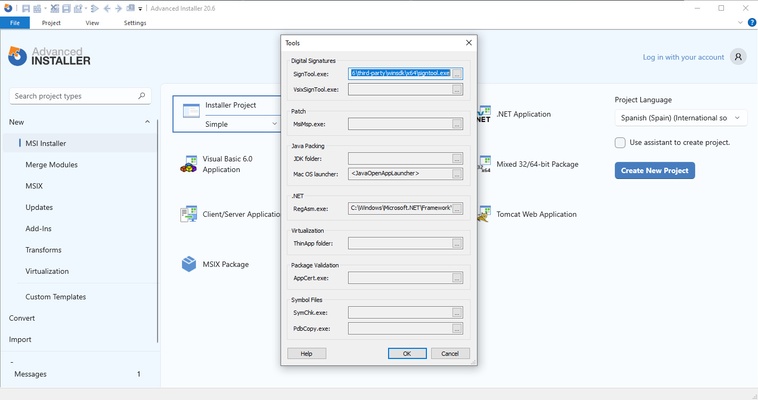This screenshot has height=400, width=758.
Task: Confirm the Tools dialog with OK
Action: 407,354
